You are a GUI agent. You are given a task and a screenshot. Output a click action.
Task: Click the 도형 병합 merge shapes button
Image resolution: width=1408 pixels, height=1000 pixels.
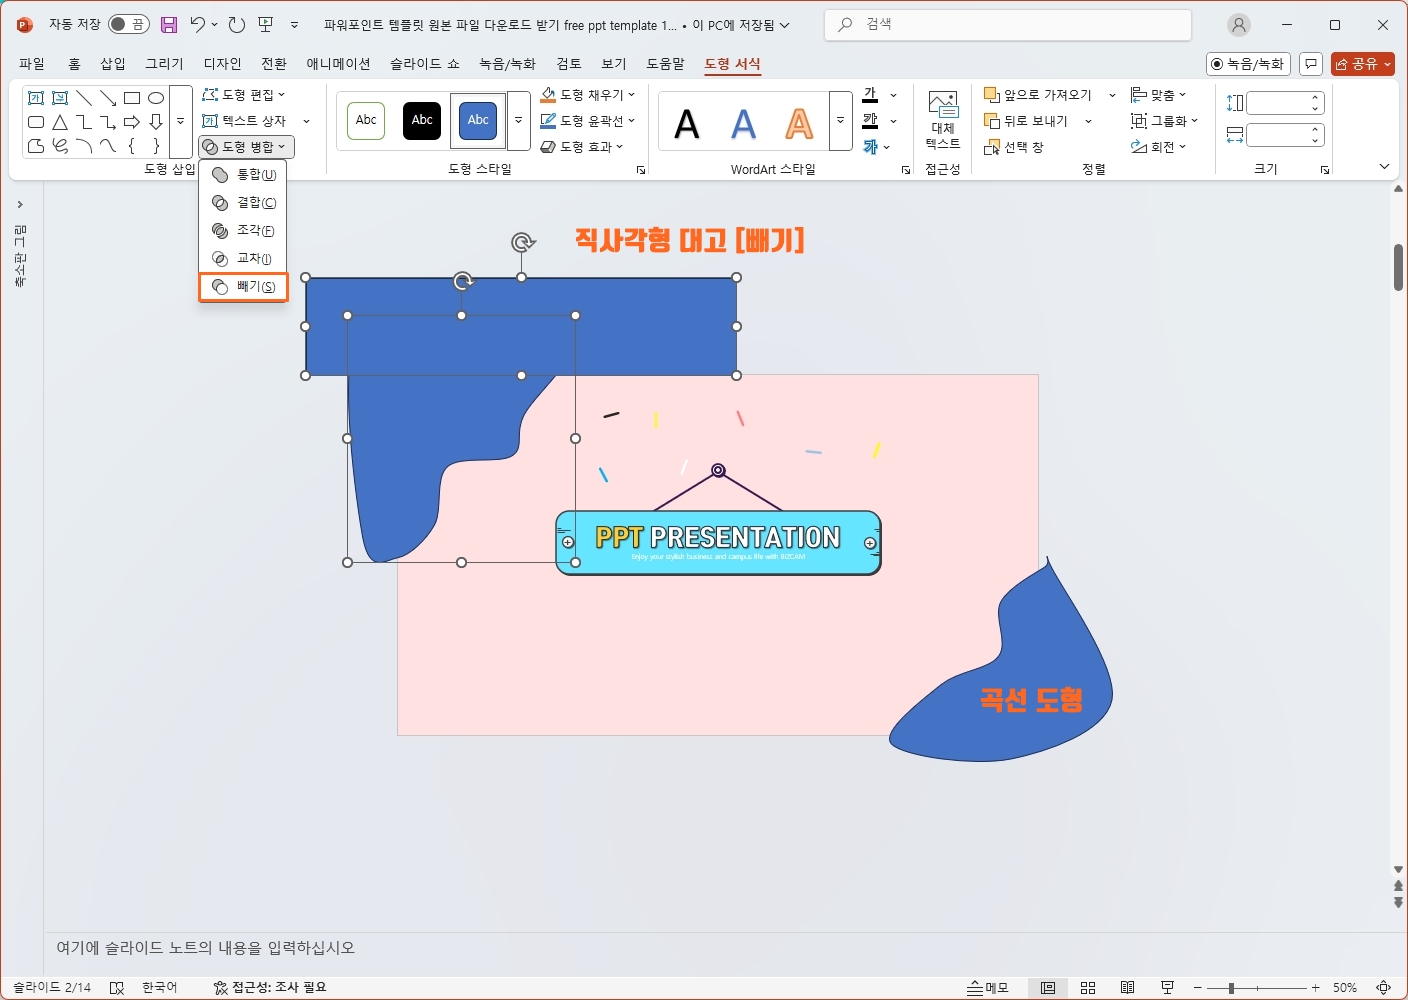[246, 147]
